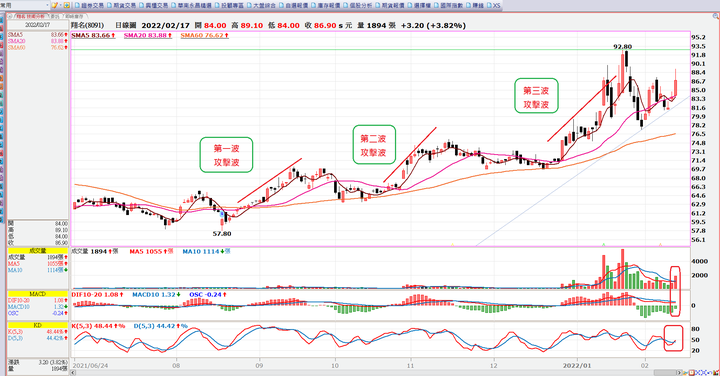Screen dimensions: 720x376
Task: Open the 個股分析 toolbar page
Action: (x=357, y=6)
